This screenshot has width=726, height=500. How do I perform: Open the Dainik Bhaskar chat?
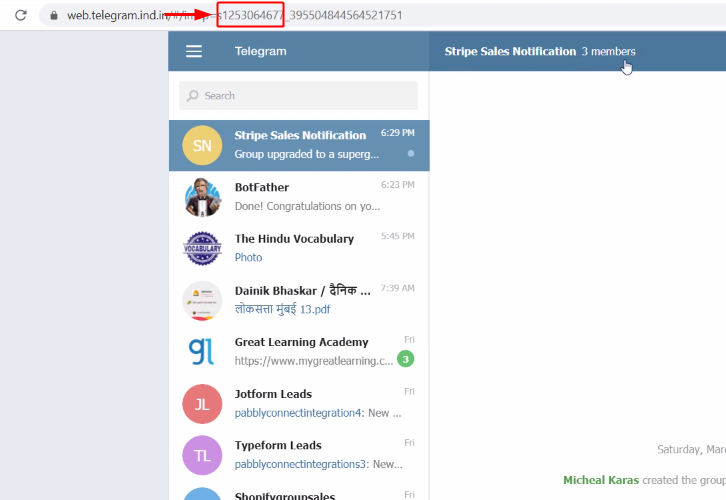pos(299,300)
